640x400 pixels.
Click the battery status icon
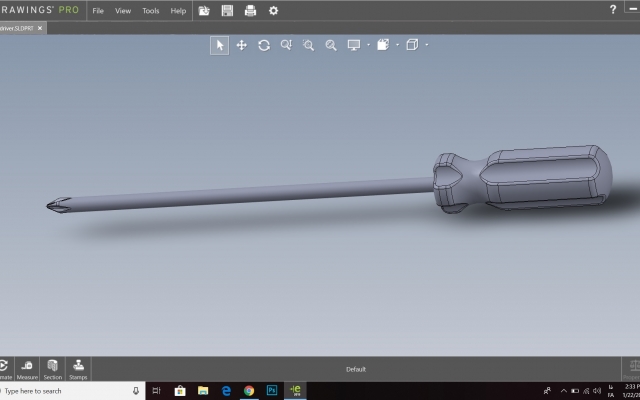point(575,391)
